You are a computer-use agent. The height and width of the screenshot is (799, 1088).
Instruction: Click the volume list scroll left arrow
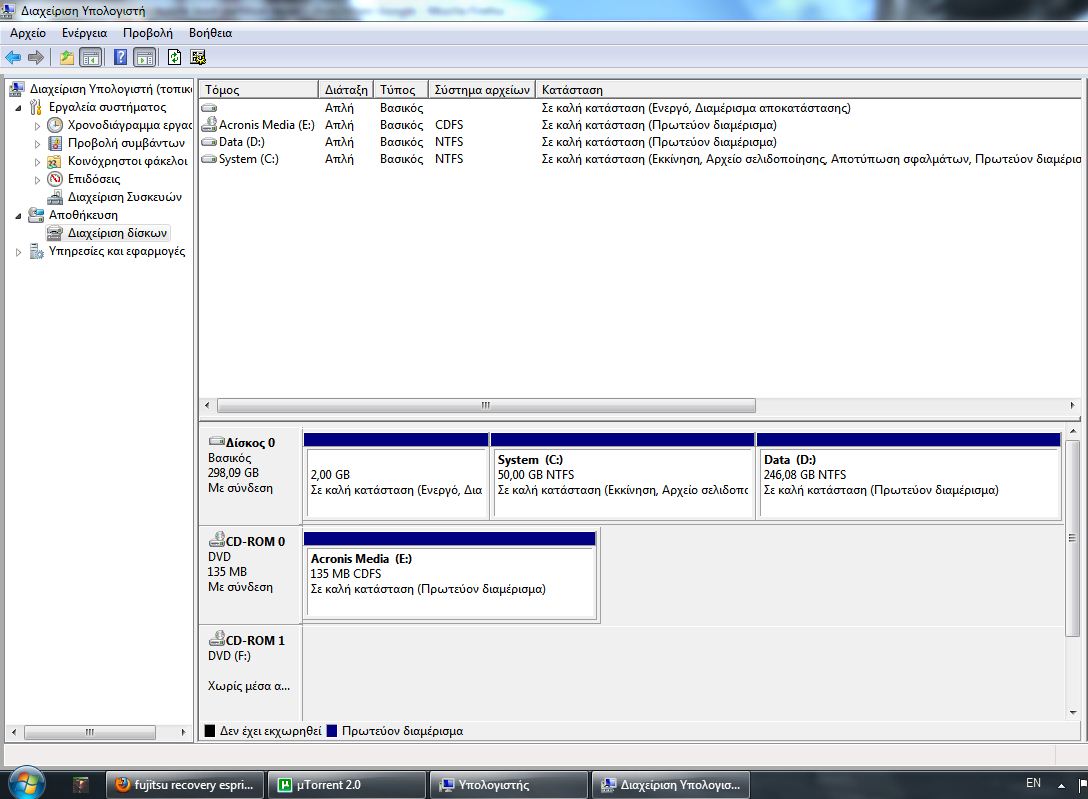pos(207,405)
